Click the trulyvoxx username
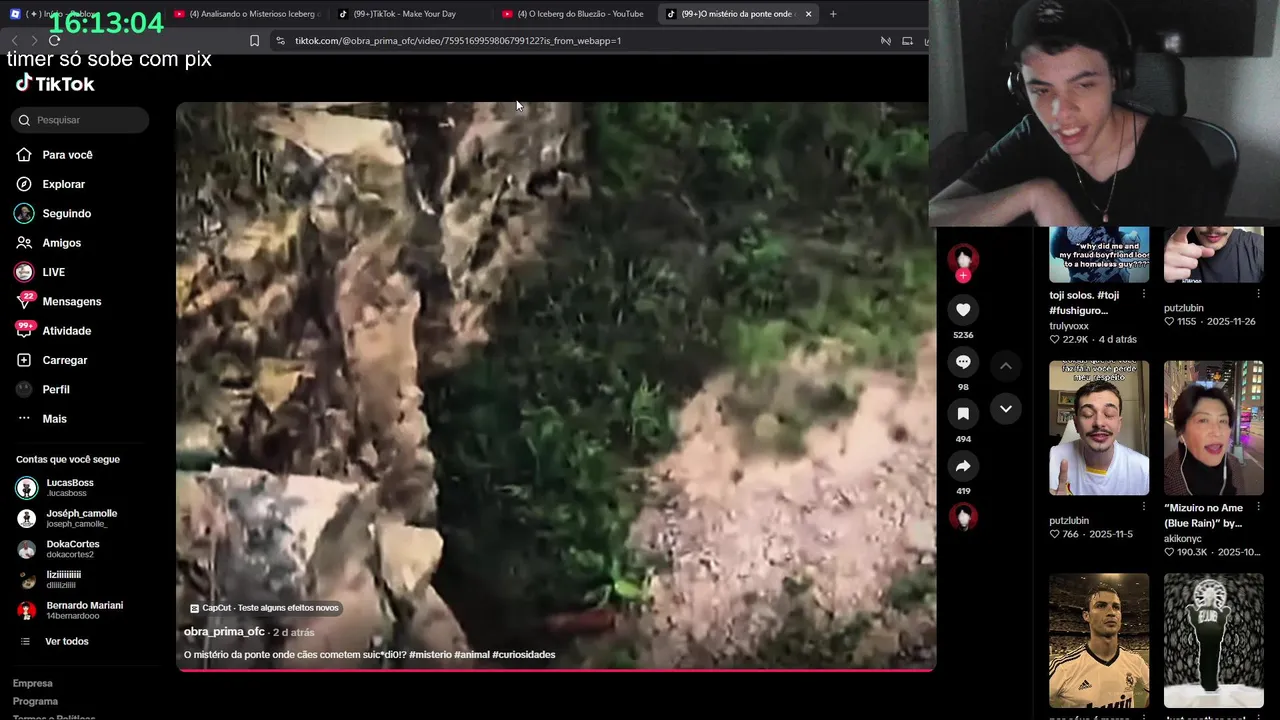 [x=1069, y=326]
